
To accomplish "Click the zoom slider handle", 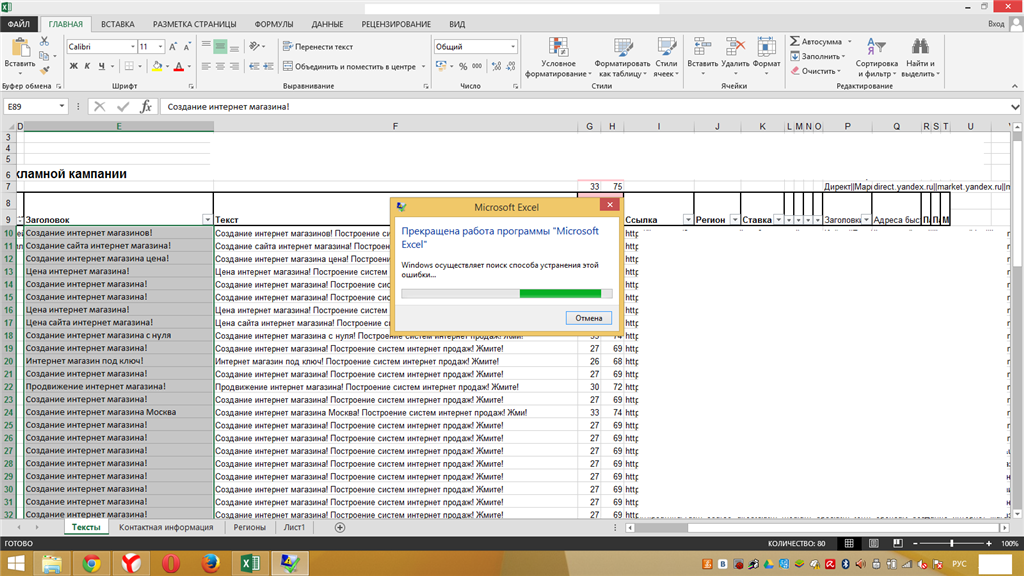I will 952,543.
